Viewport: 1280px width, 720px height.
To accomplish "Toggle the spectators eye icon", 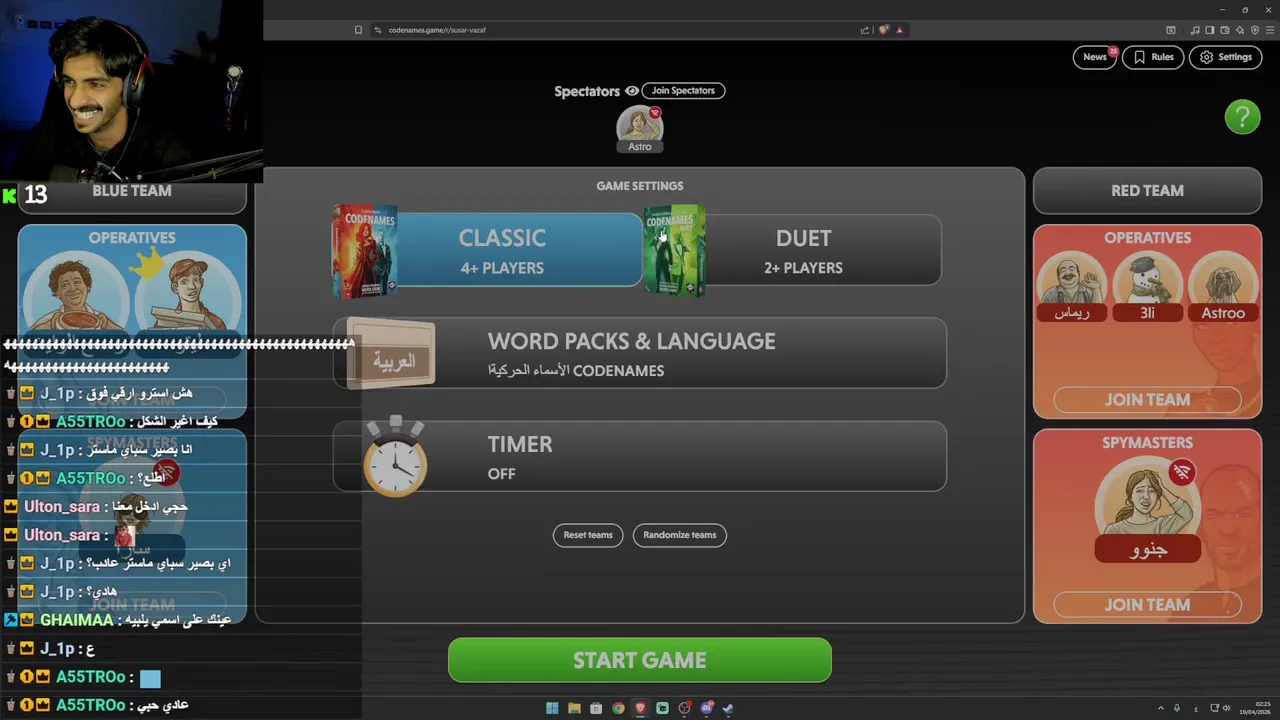I will click(x=631, y=91).
